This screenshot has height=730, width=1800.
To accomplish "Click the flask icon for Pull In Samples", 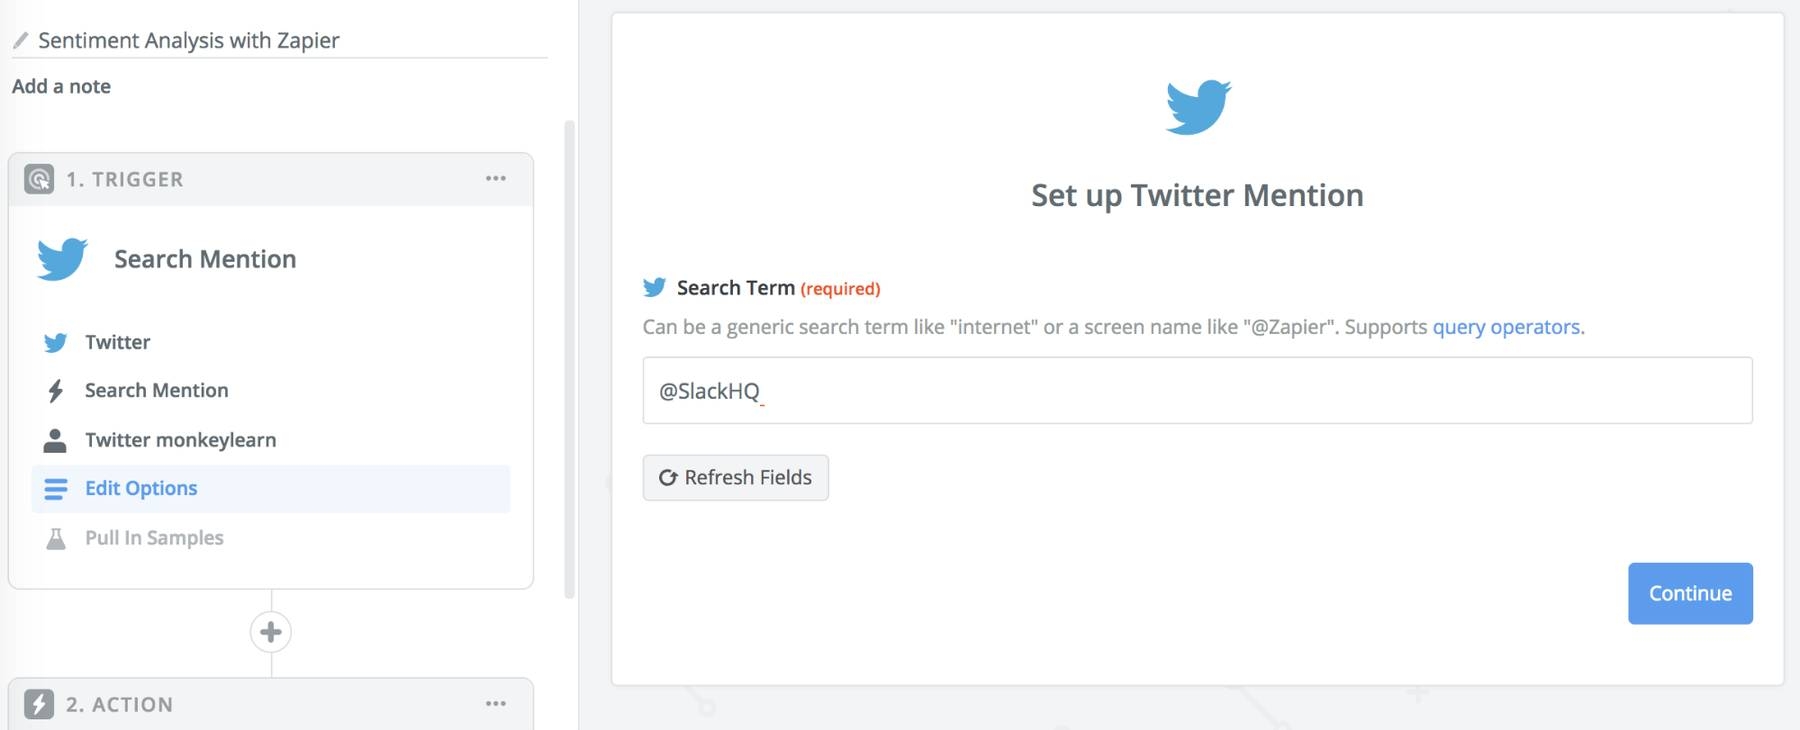I will pyautogui.click(x=56, y=539).
